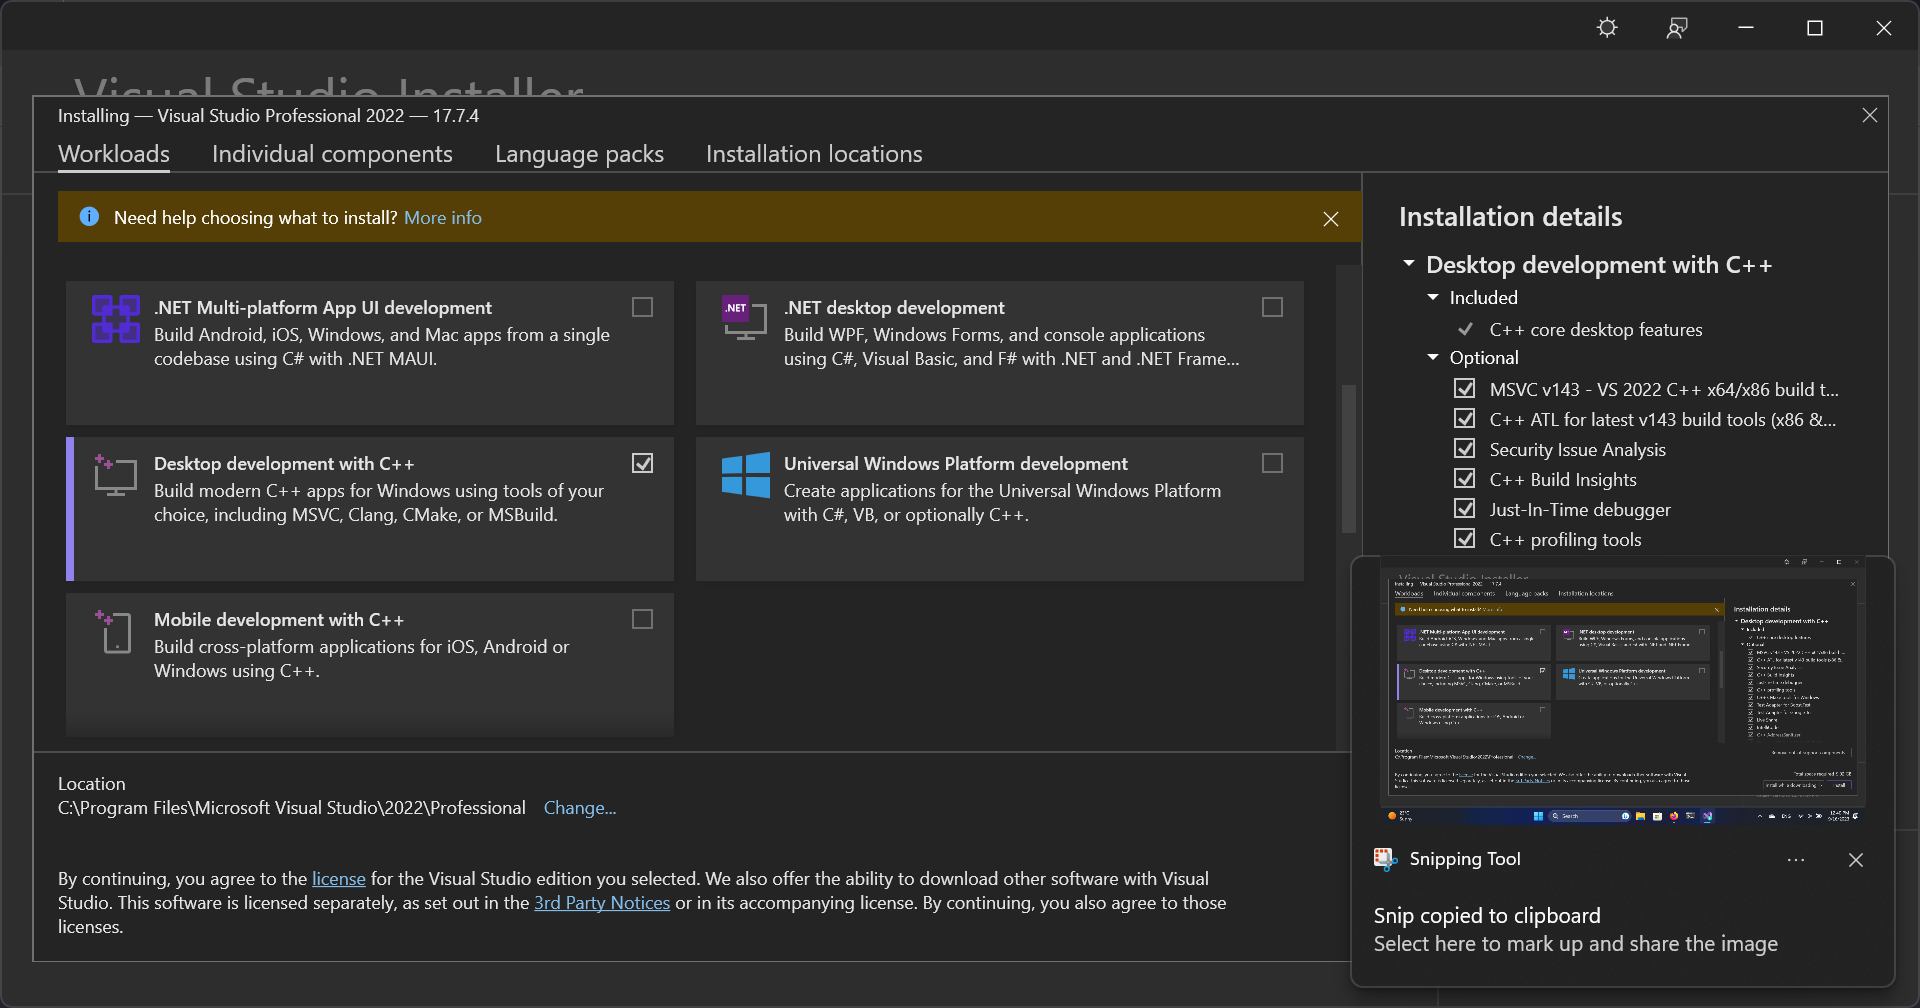This screenshot has width=1920, height=1008.
Task: Uncheck Just-In-Time debugger option
Action: pos(1465,508)
